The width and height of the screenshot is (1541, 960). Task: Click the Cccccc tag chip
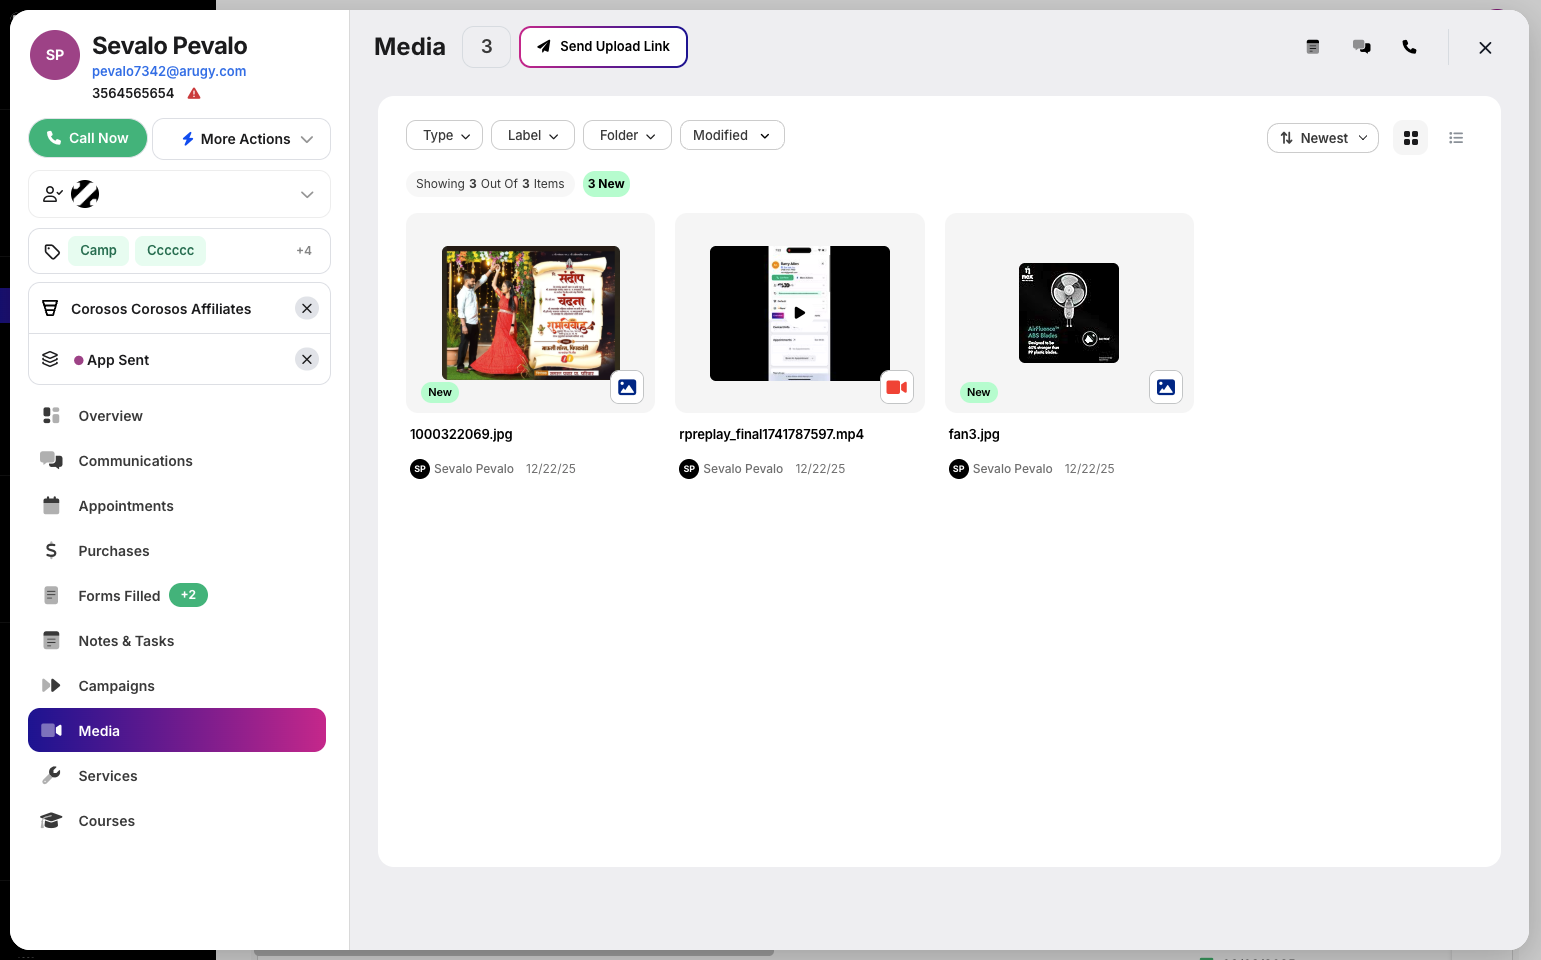click(x=171, y=251)
